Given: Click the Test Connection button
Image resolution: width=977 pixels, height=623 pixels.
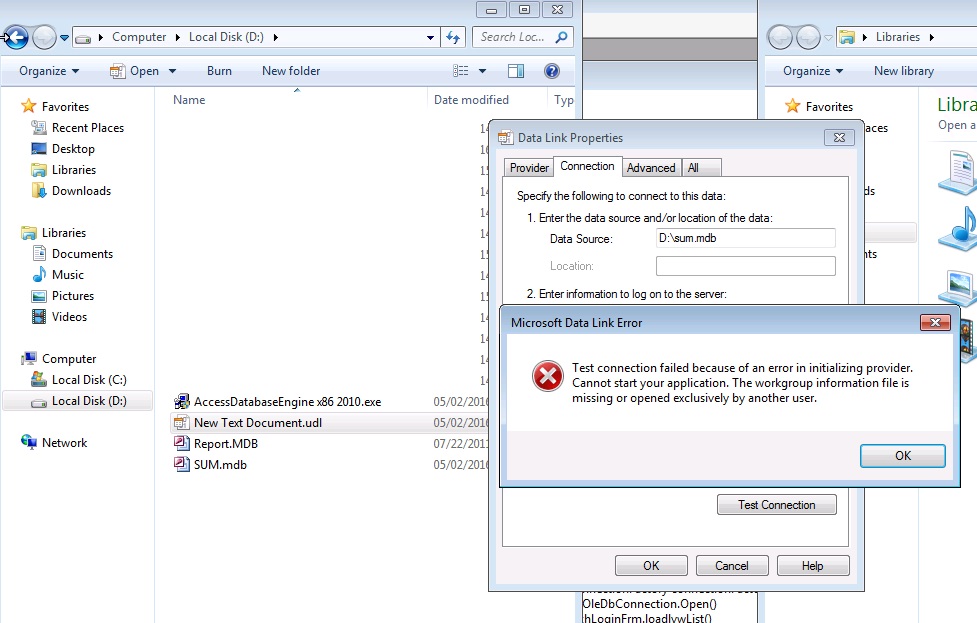Looking at the screenshot, I should (x=776, y=505).
